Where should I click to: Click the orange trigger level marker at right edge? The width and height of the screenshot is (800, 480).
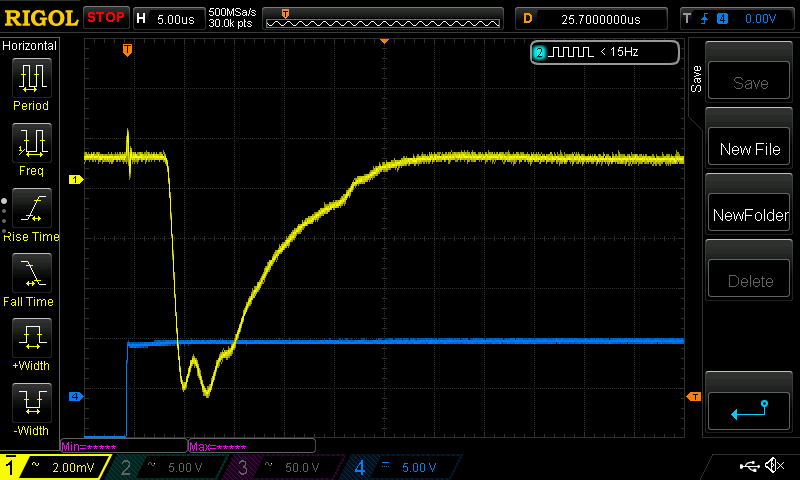click(x=694, y=396)
